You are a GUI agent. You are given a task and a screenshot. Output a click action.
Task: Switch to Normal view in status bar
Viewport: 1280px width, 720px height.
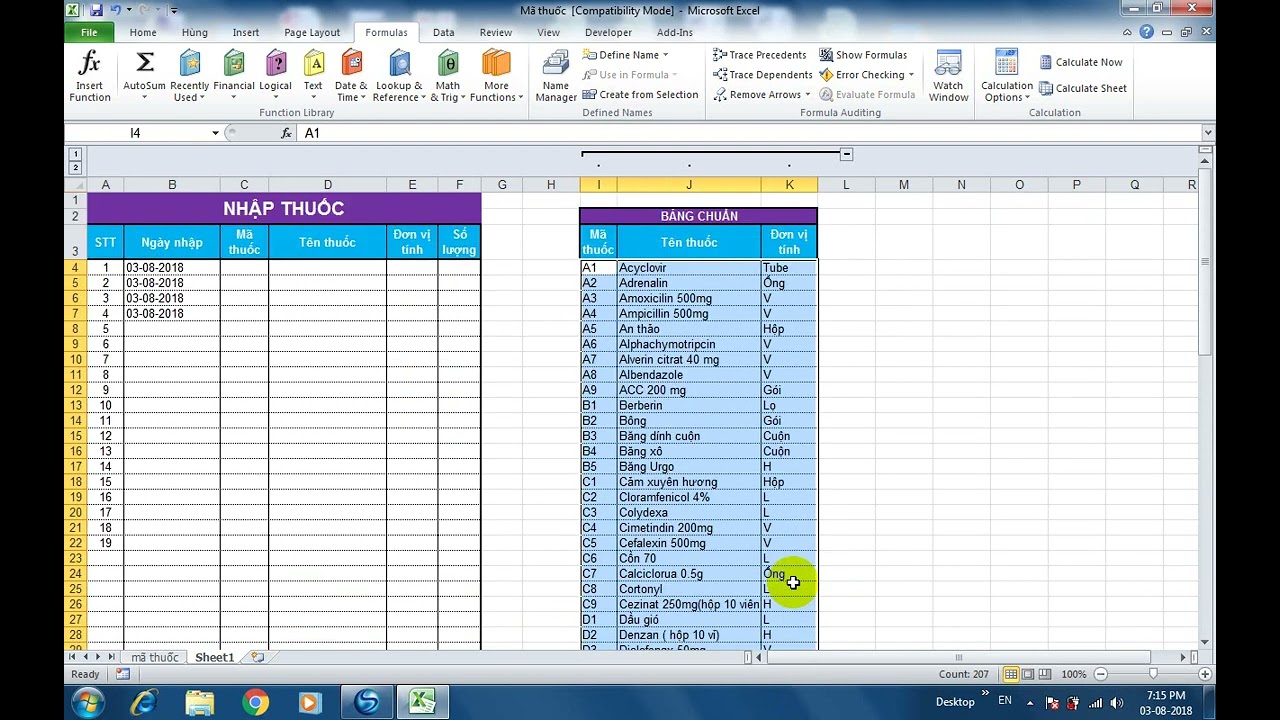(1011, 674)
